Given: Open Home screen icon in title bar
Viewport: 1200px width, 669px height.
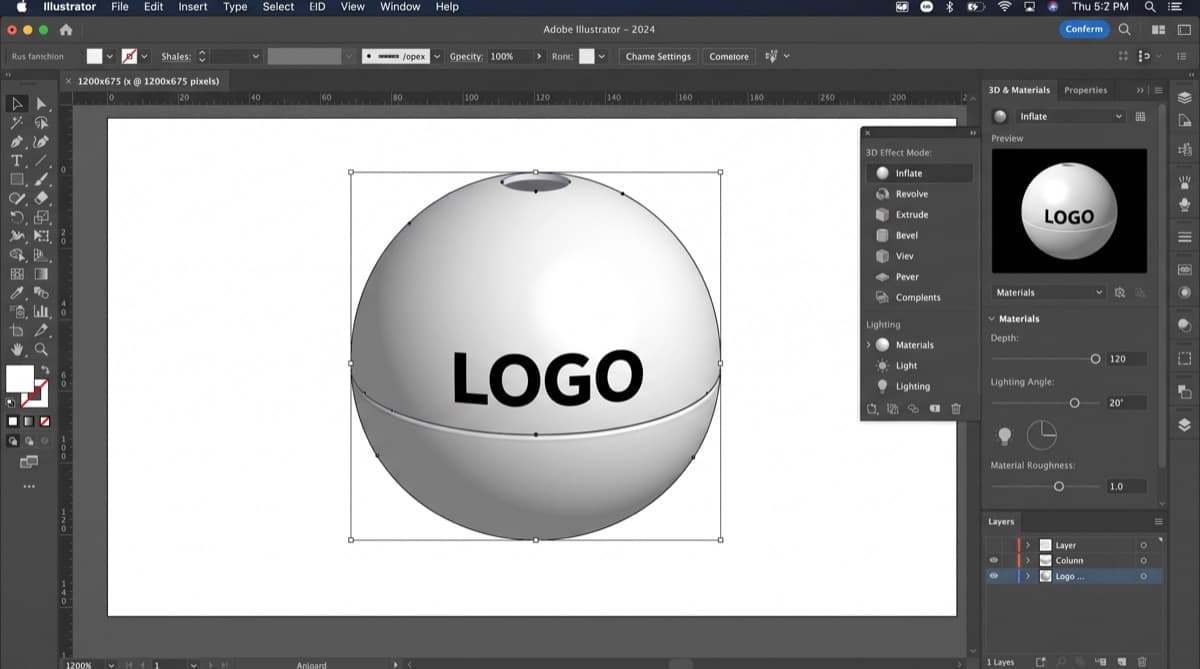Looking at the screenshot, I should tap(66, 30).
